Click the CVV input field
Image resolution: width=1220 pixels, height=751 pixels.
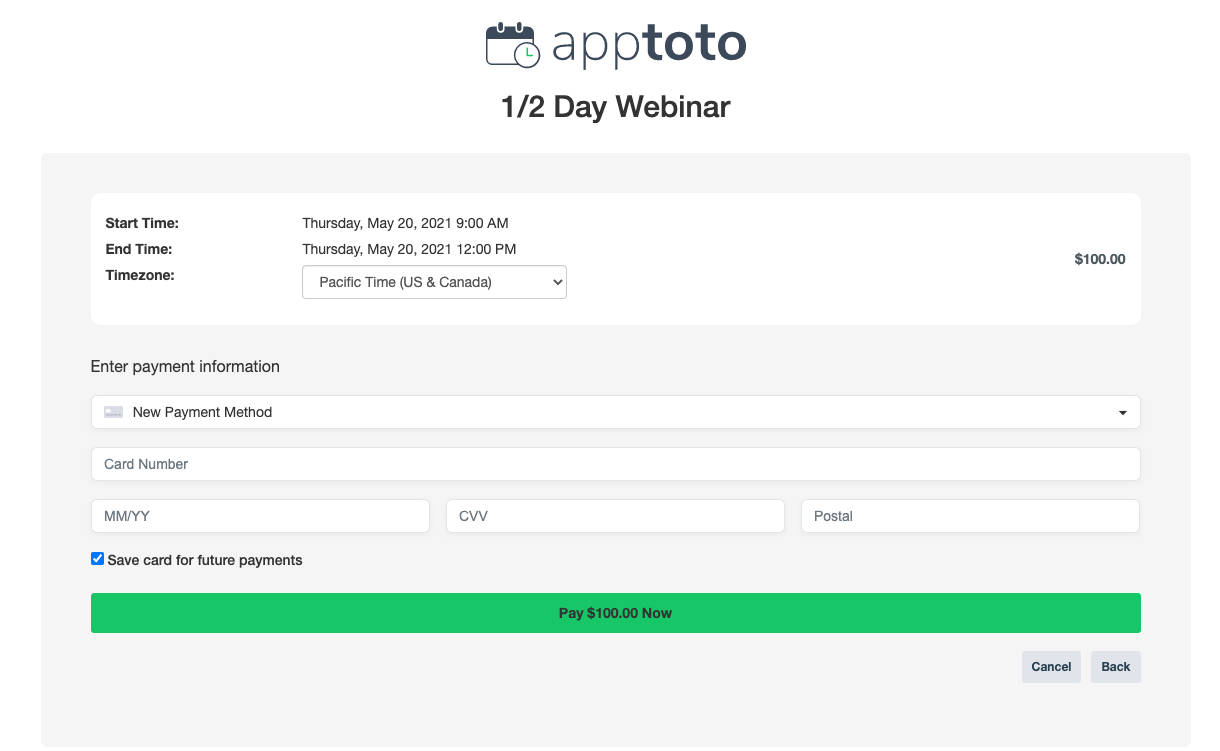(x=615, y=516)
